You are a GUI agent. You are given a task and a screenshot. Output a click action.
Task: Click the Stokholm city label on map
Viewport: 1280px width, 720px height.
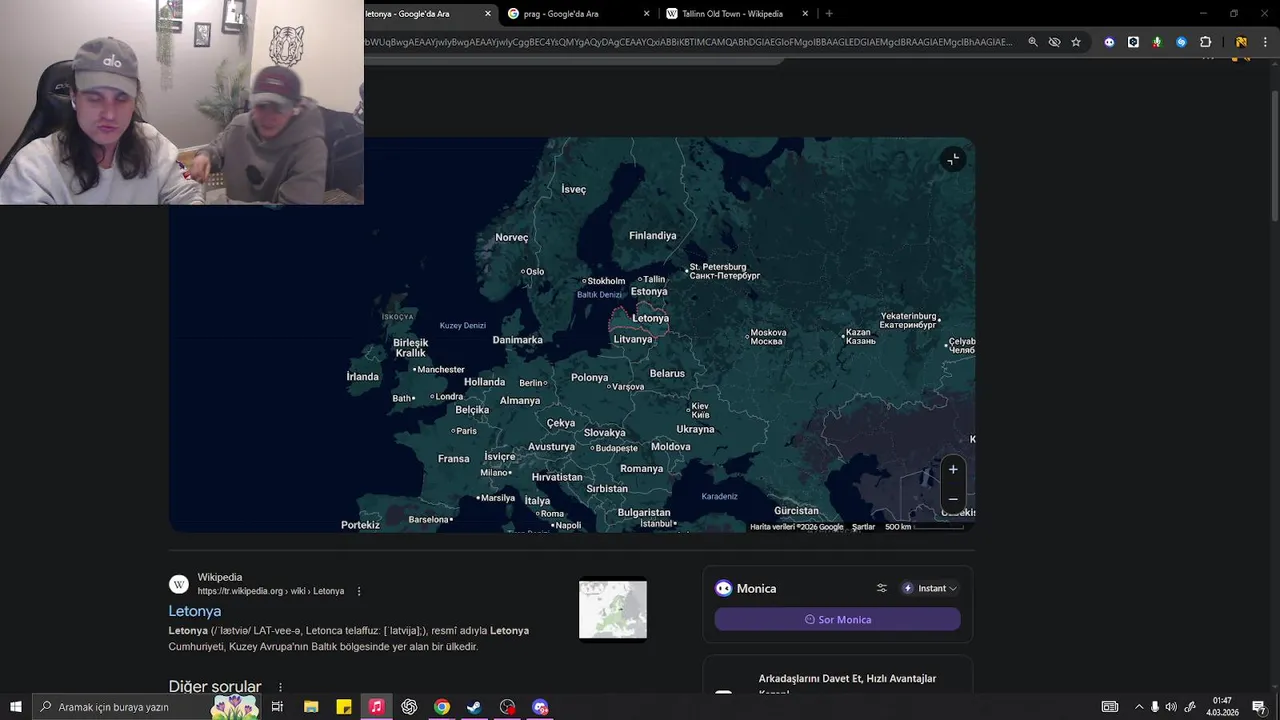pos(606,281)
